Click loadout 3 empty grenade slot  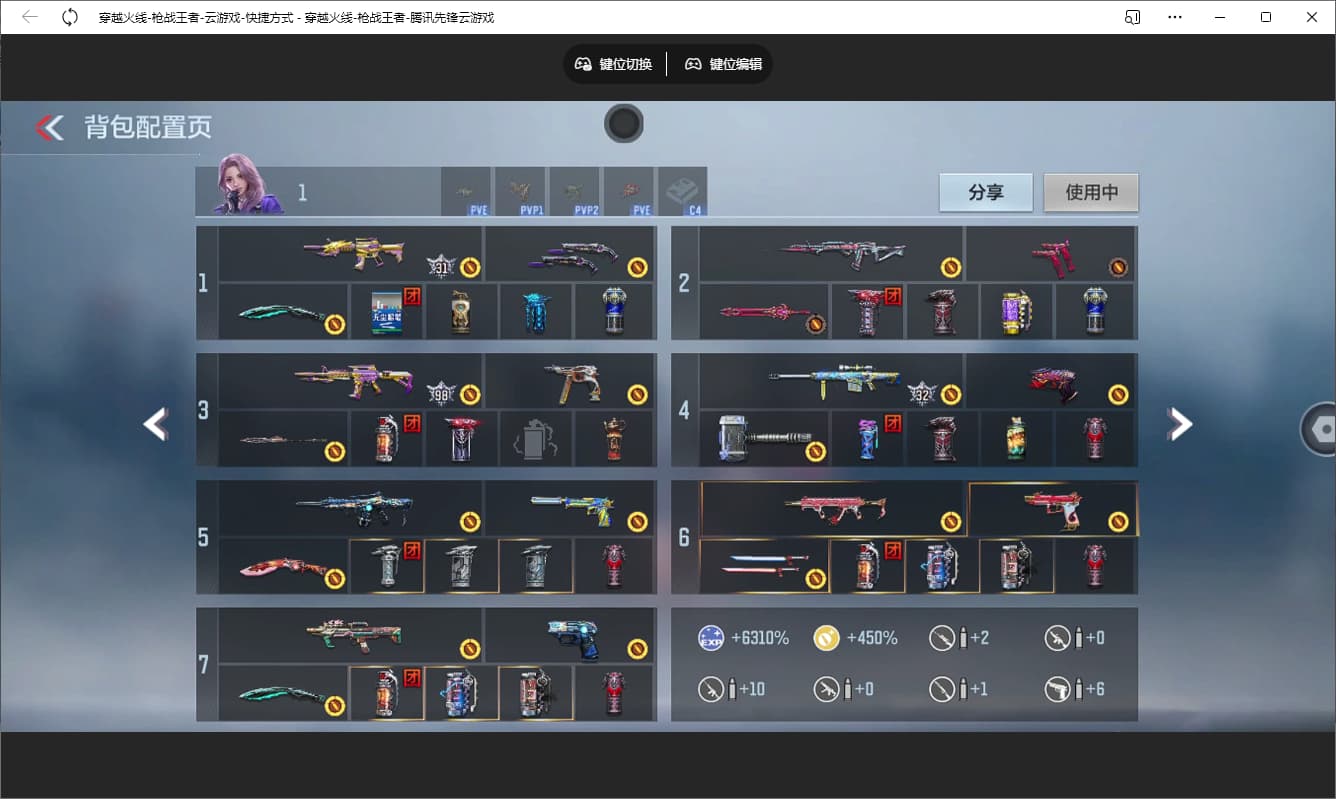point(536,438)
